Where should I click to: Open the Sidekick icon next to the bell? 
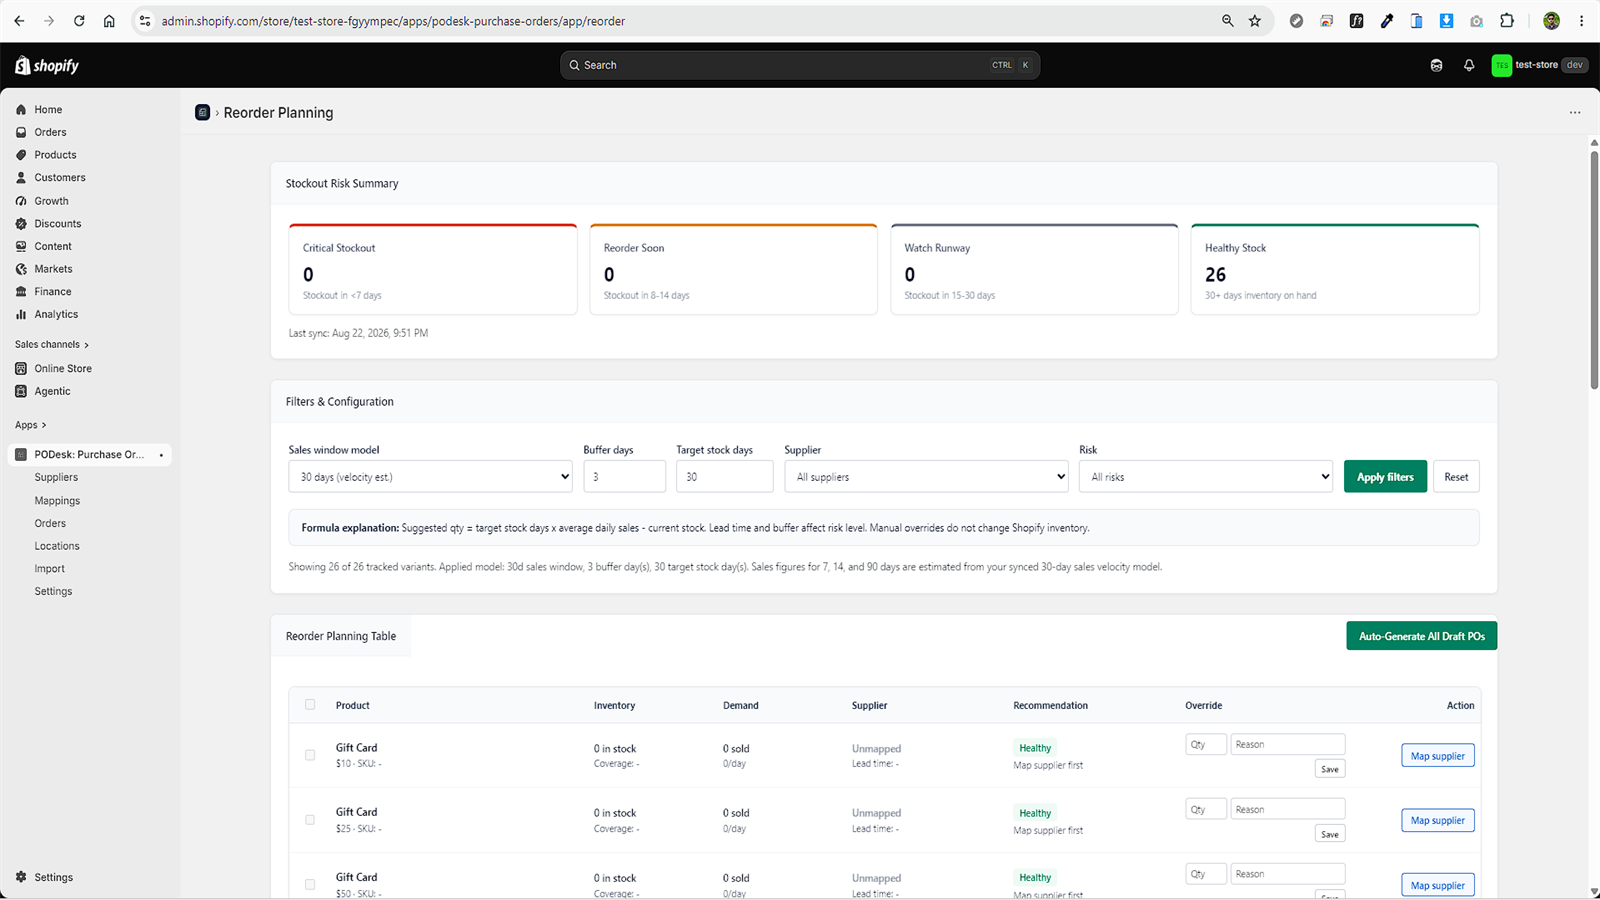tap(1437, 65)
